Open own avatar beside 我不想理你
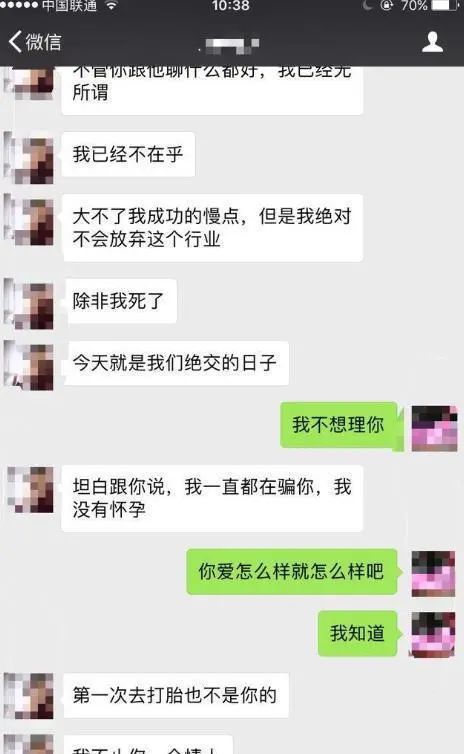The image size is (464, 754). (x=434, y=428)
